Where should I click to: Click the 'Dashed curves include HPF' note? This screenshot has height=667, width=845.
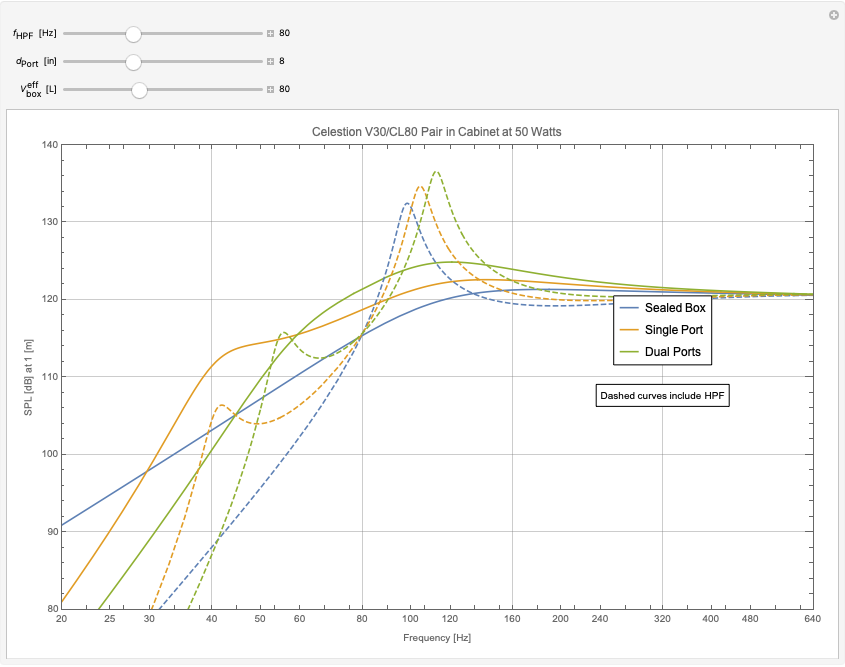(x=662, y=395)
